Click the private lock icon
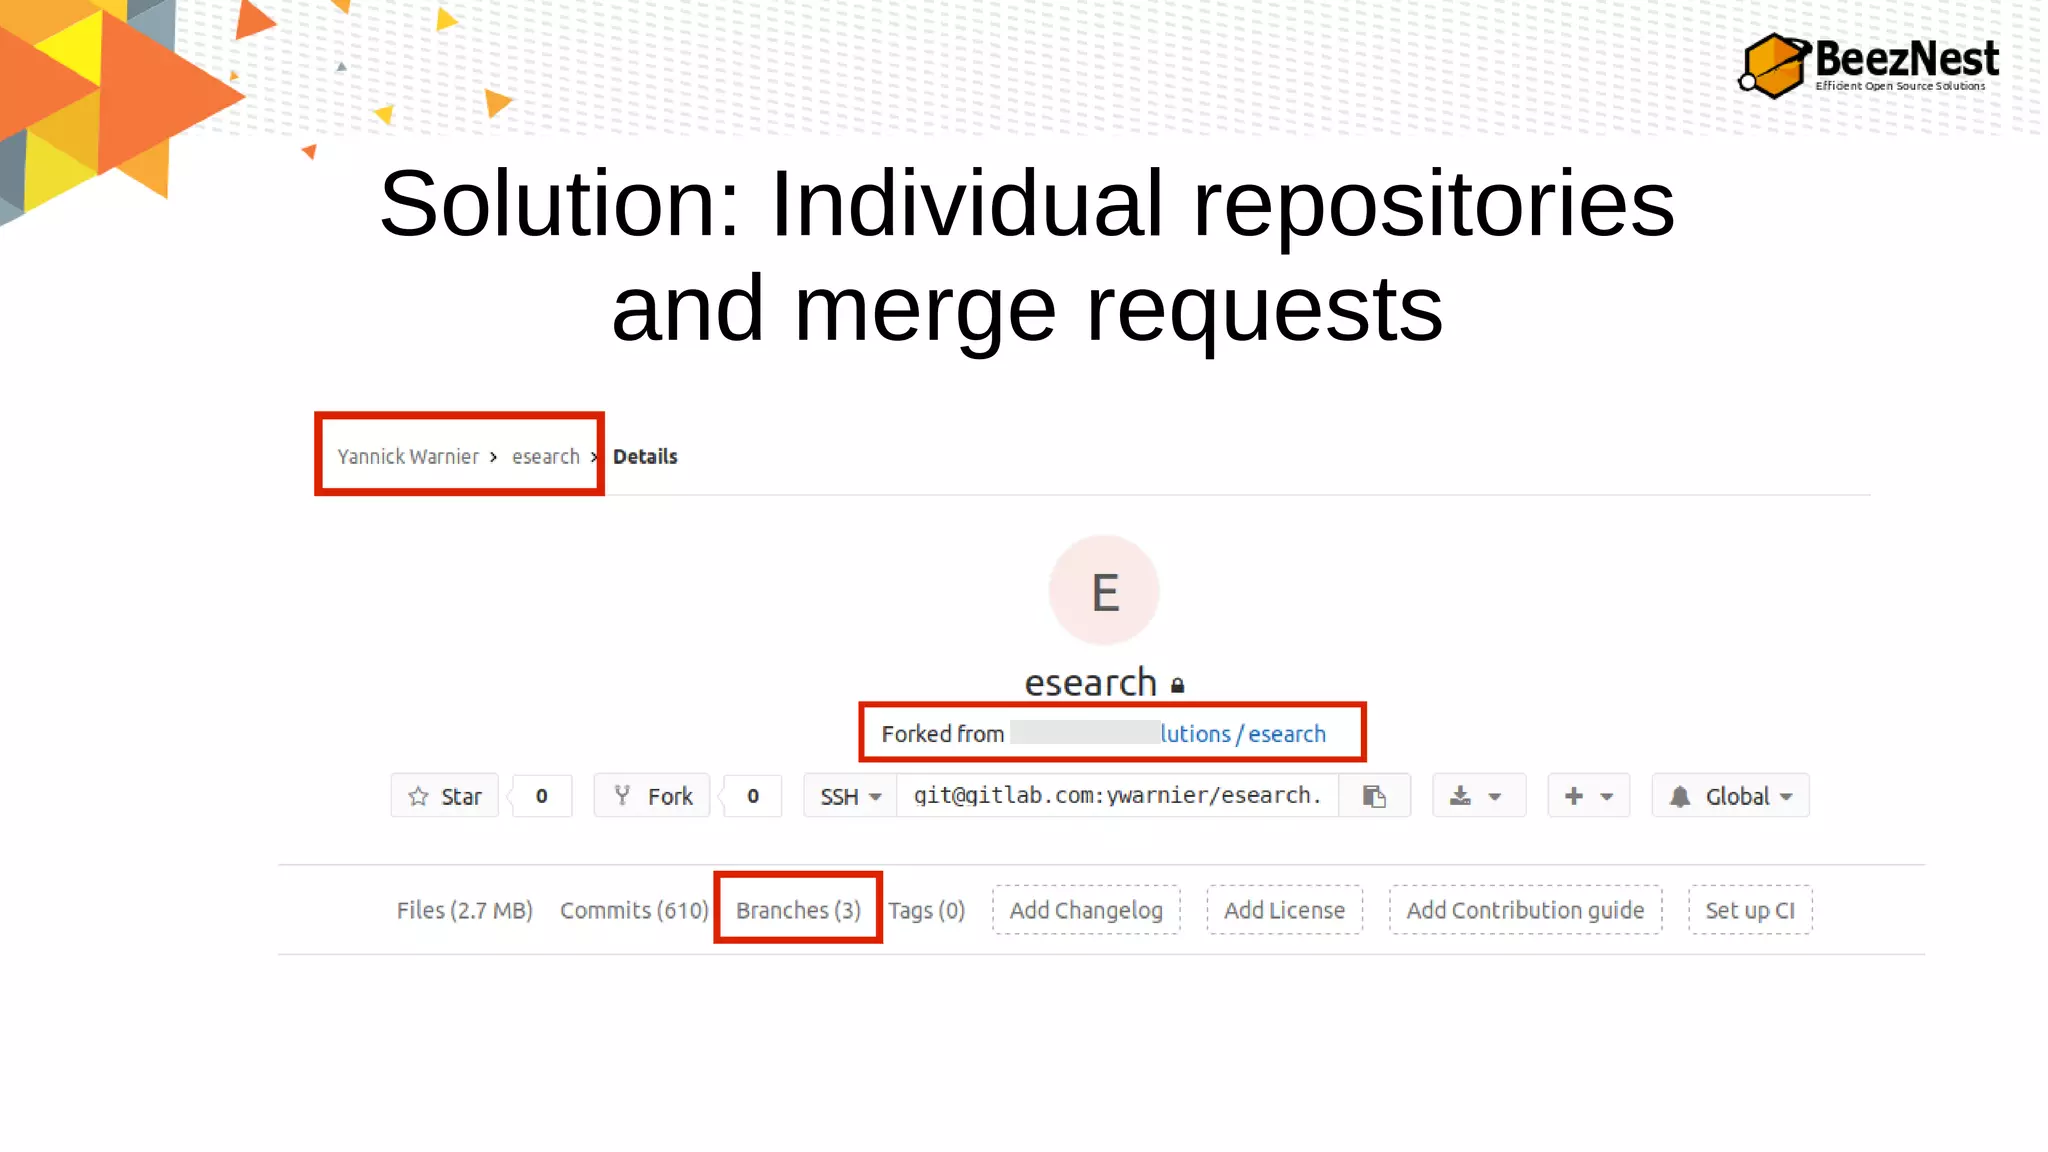The height and width of the screenshot is (1152, 2048). 1178,686
